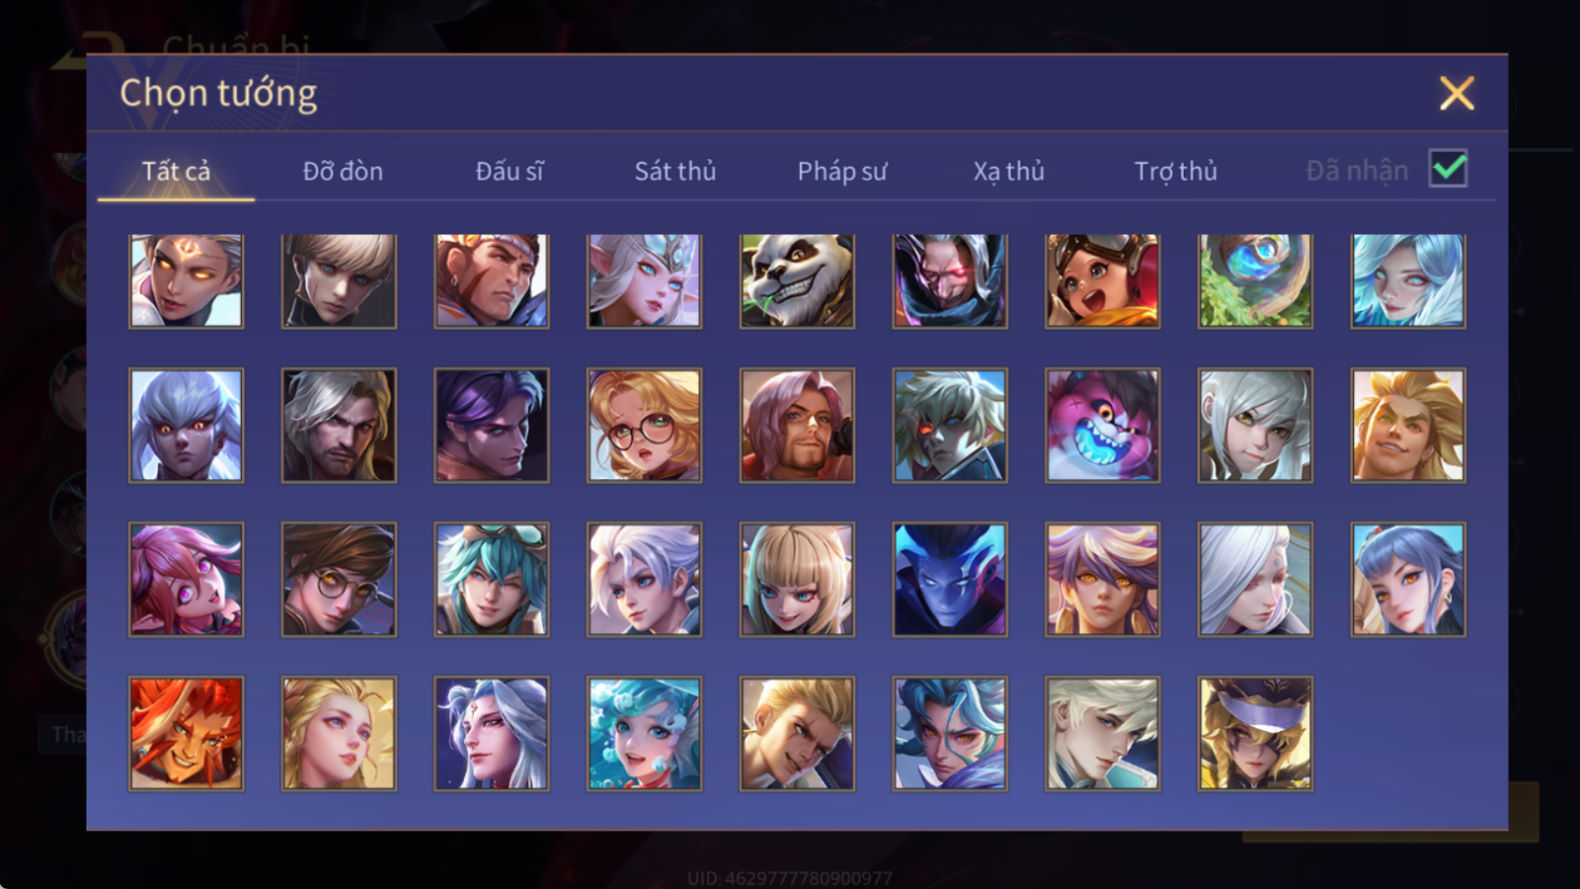Viewport: 1580px width, 889px height.
Task: Pick the hero with purple eye blindfold hat
Action: point(1255,734)
